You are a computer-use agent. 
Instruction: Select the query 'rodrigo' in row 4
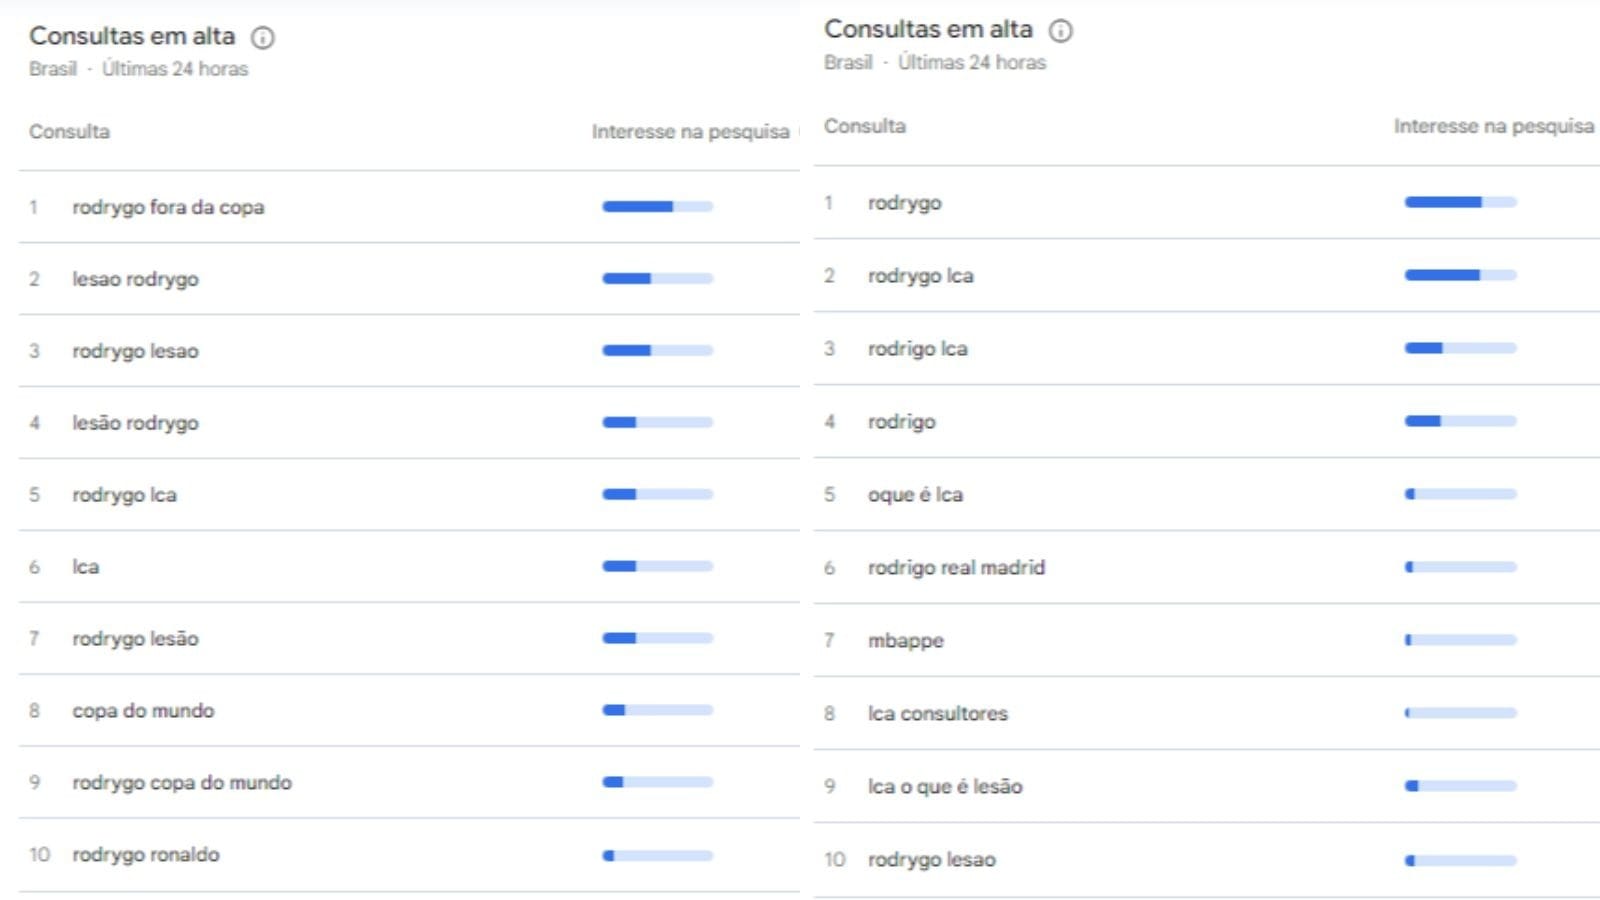click(901, 422)
